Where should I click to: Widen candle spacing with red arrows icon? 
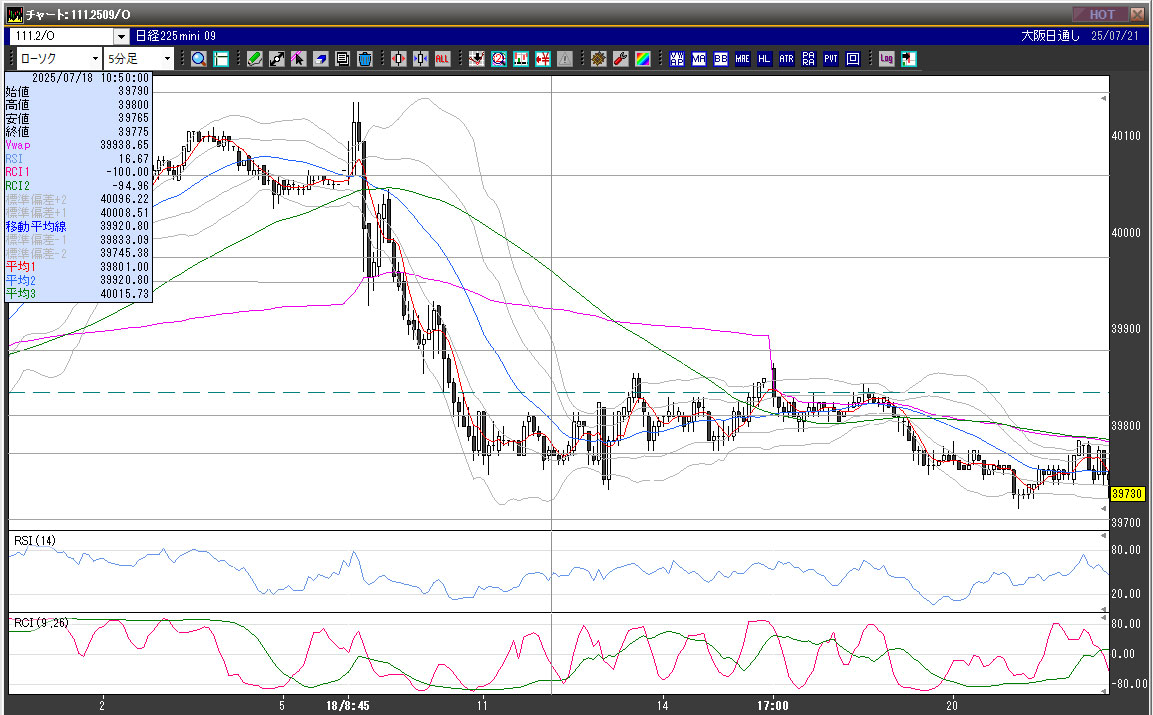pos(398,59)
